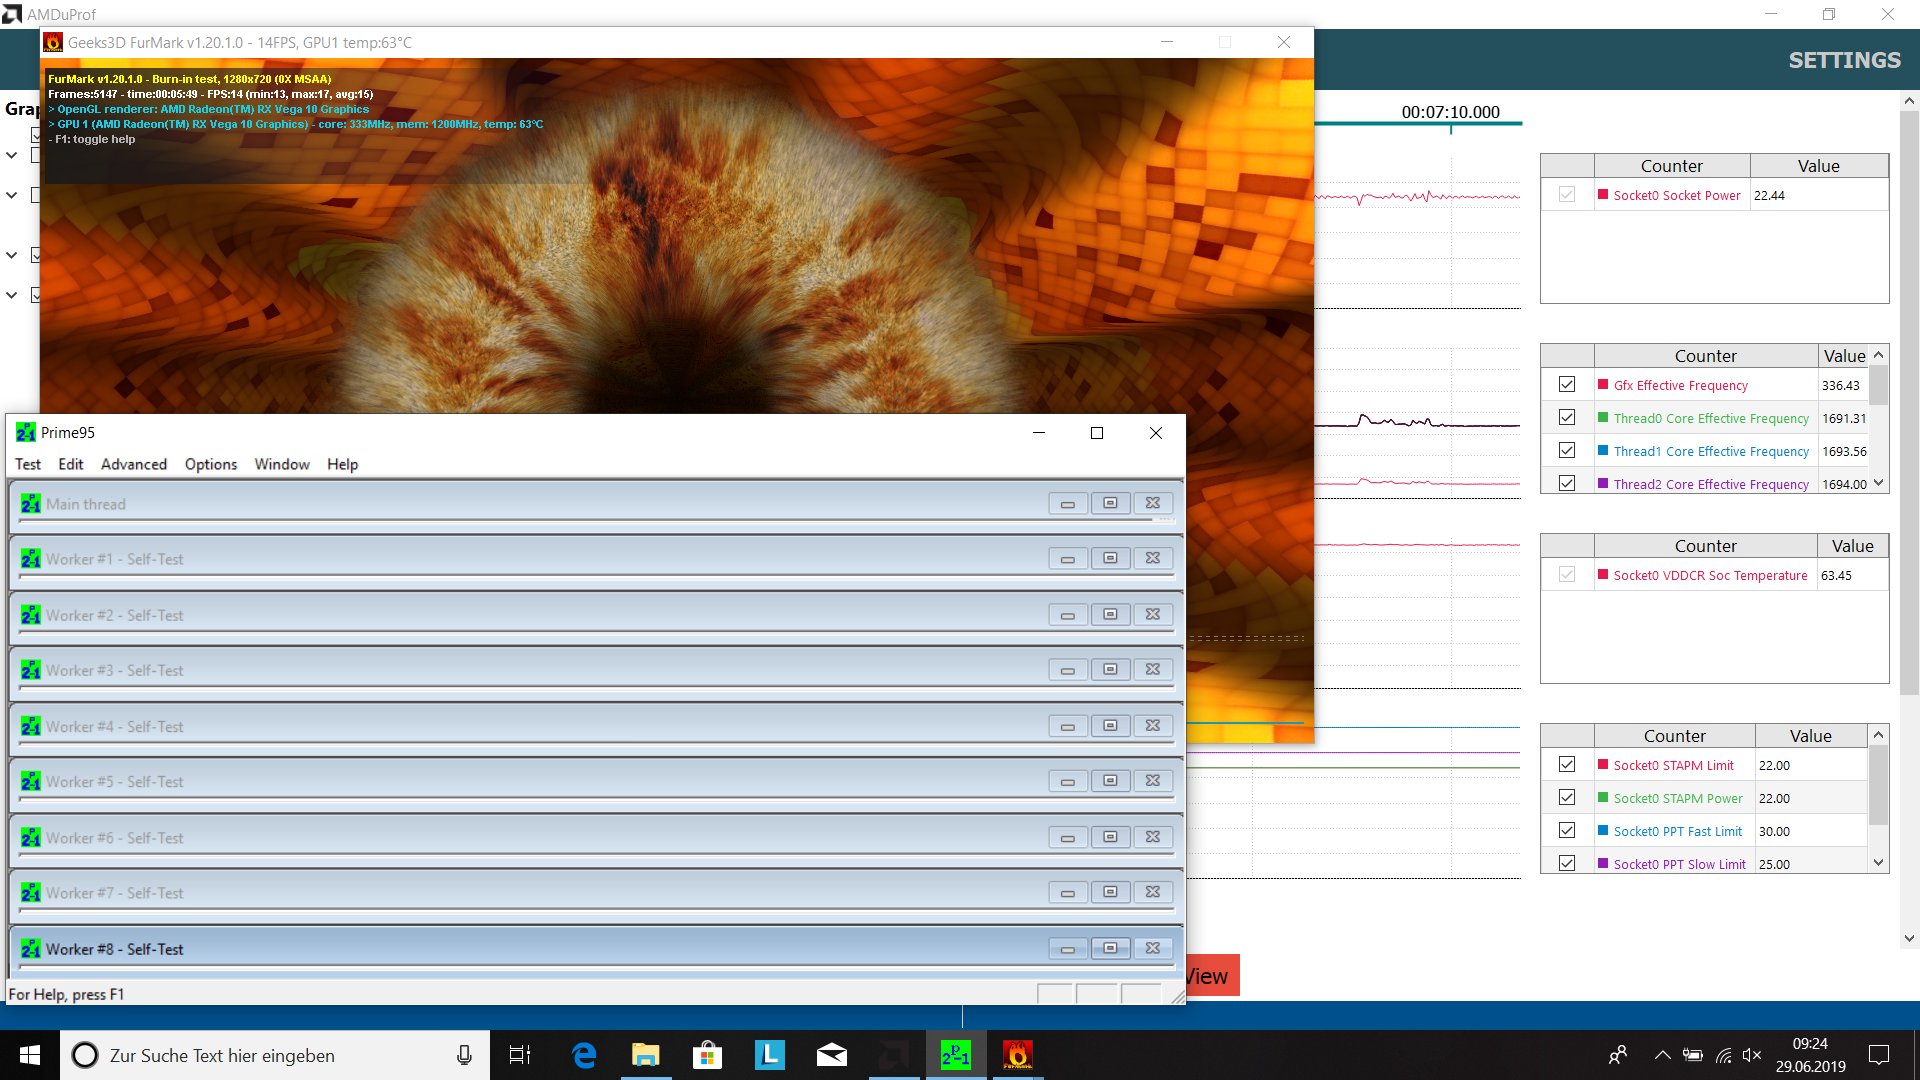The image size is (1920, 1080).
Task: Click the microphone icon in the search box
Action: [x=464, y=1055]
